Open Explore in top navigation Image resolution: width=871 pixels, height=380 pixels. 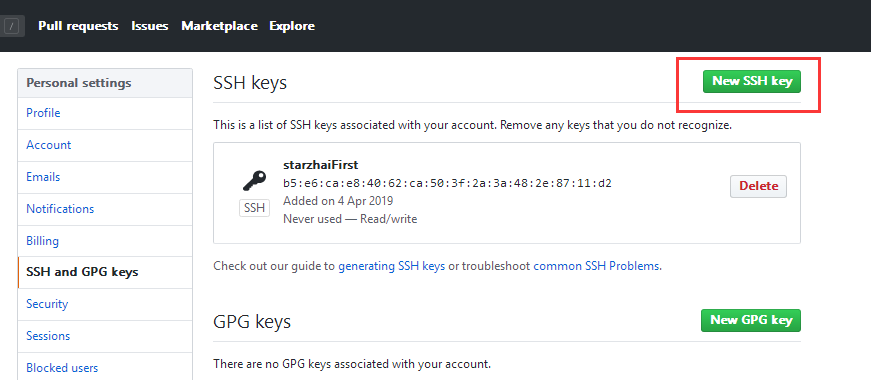292,26
